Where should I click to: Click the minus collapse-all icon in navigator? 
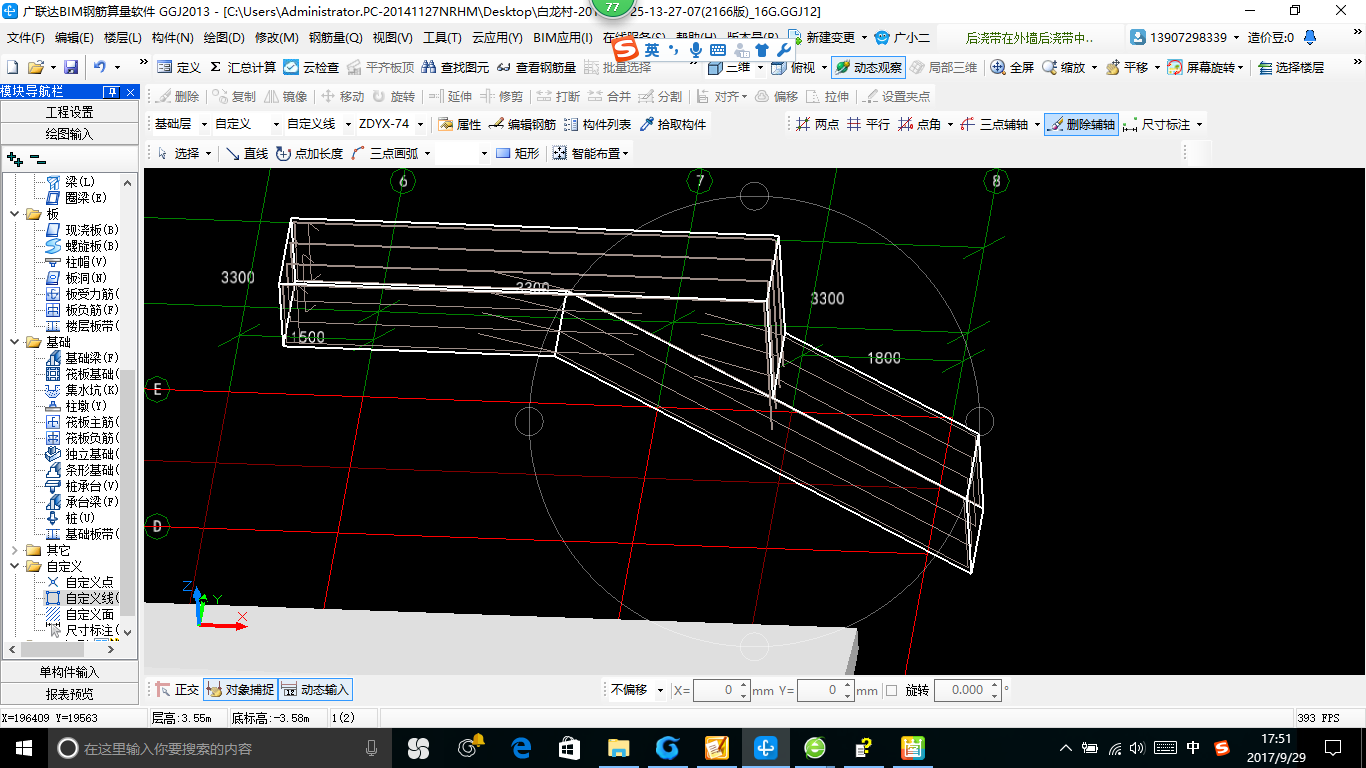tap(38, 158)
